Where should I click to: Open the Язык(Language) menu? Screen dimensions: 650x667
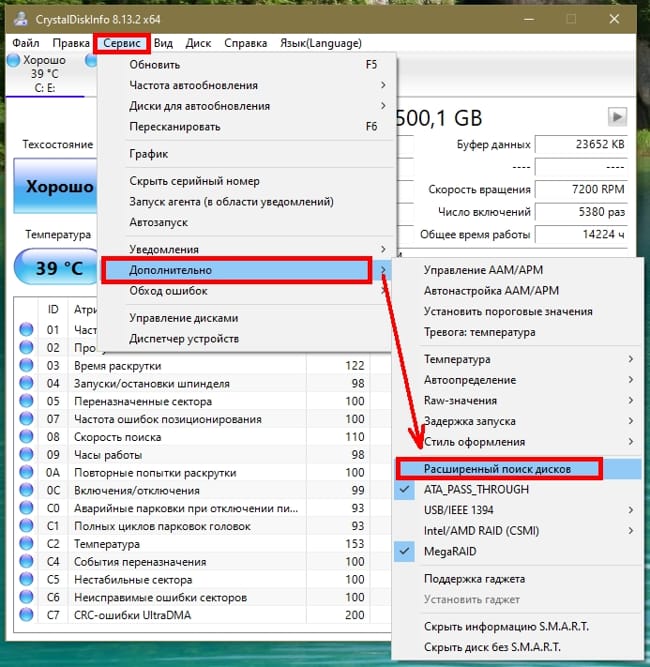click(x=321, y=43)
